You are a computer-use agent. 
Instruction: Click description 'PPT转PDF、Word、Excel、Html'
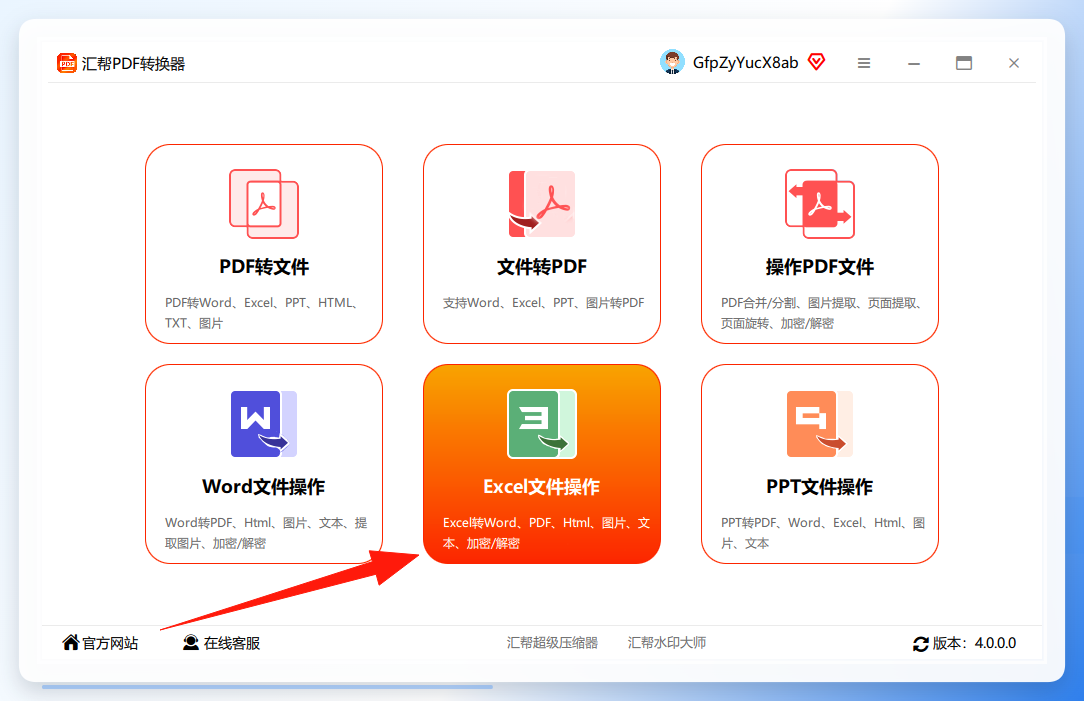[823, 532]
